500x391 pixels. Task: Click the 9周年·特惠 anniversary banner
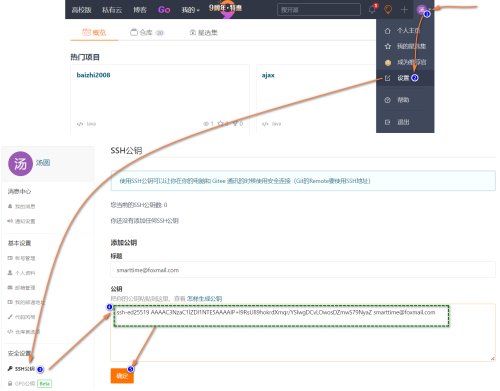[x=225, y=9]
